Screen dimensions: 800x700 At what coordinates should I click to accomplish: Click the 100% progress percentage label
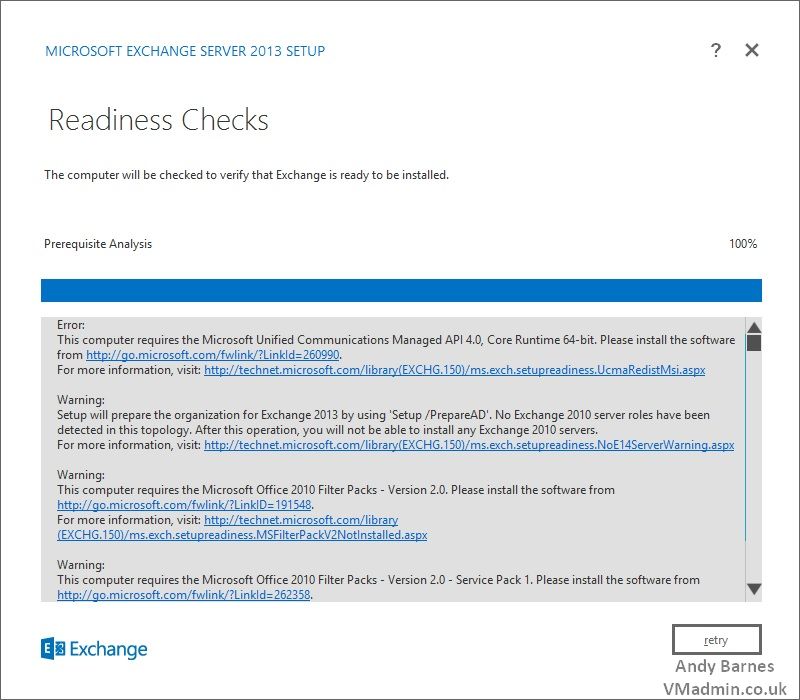point(742,244)
